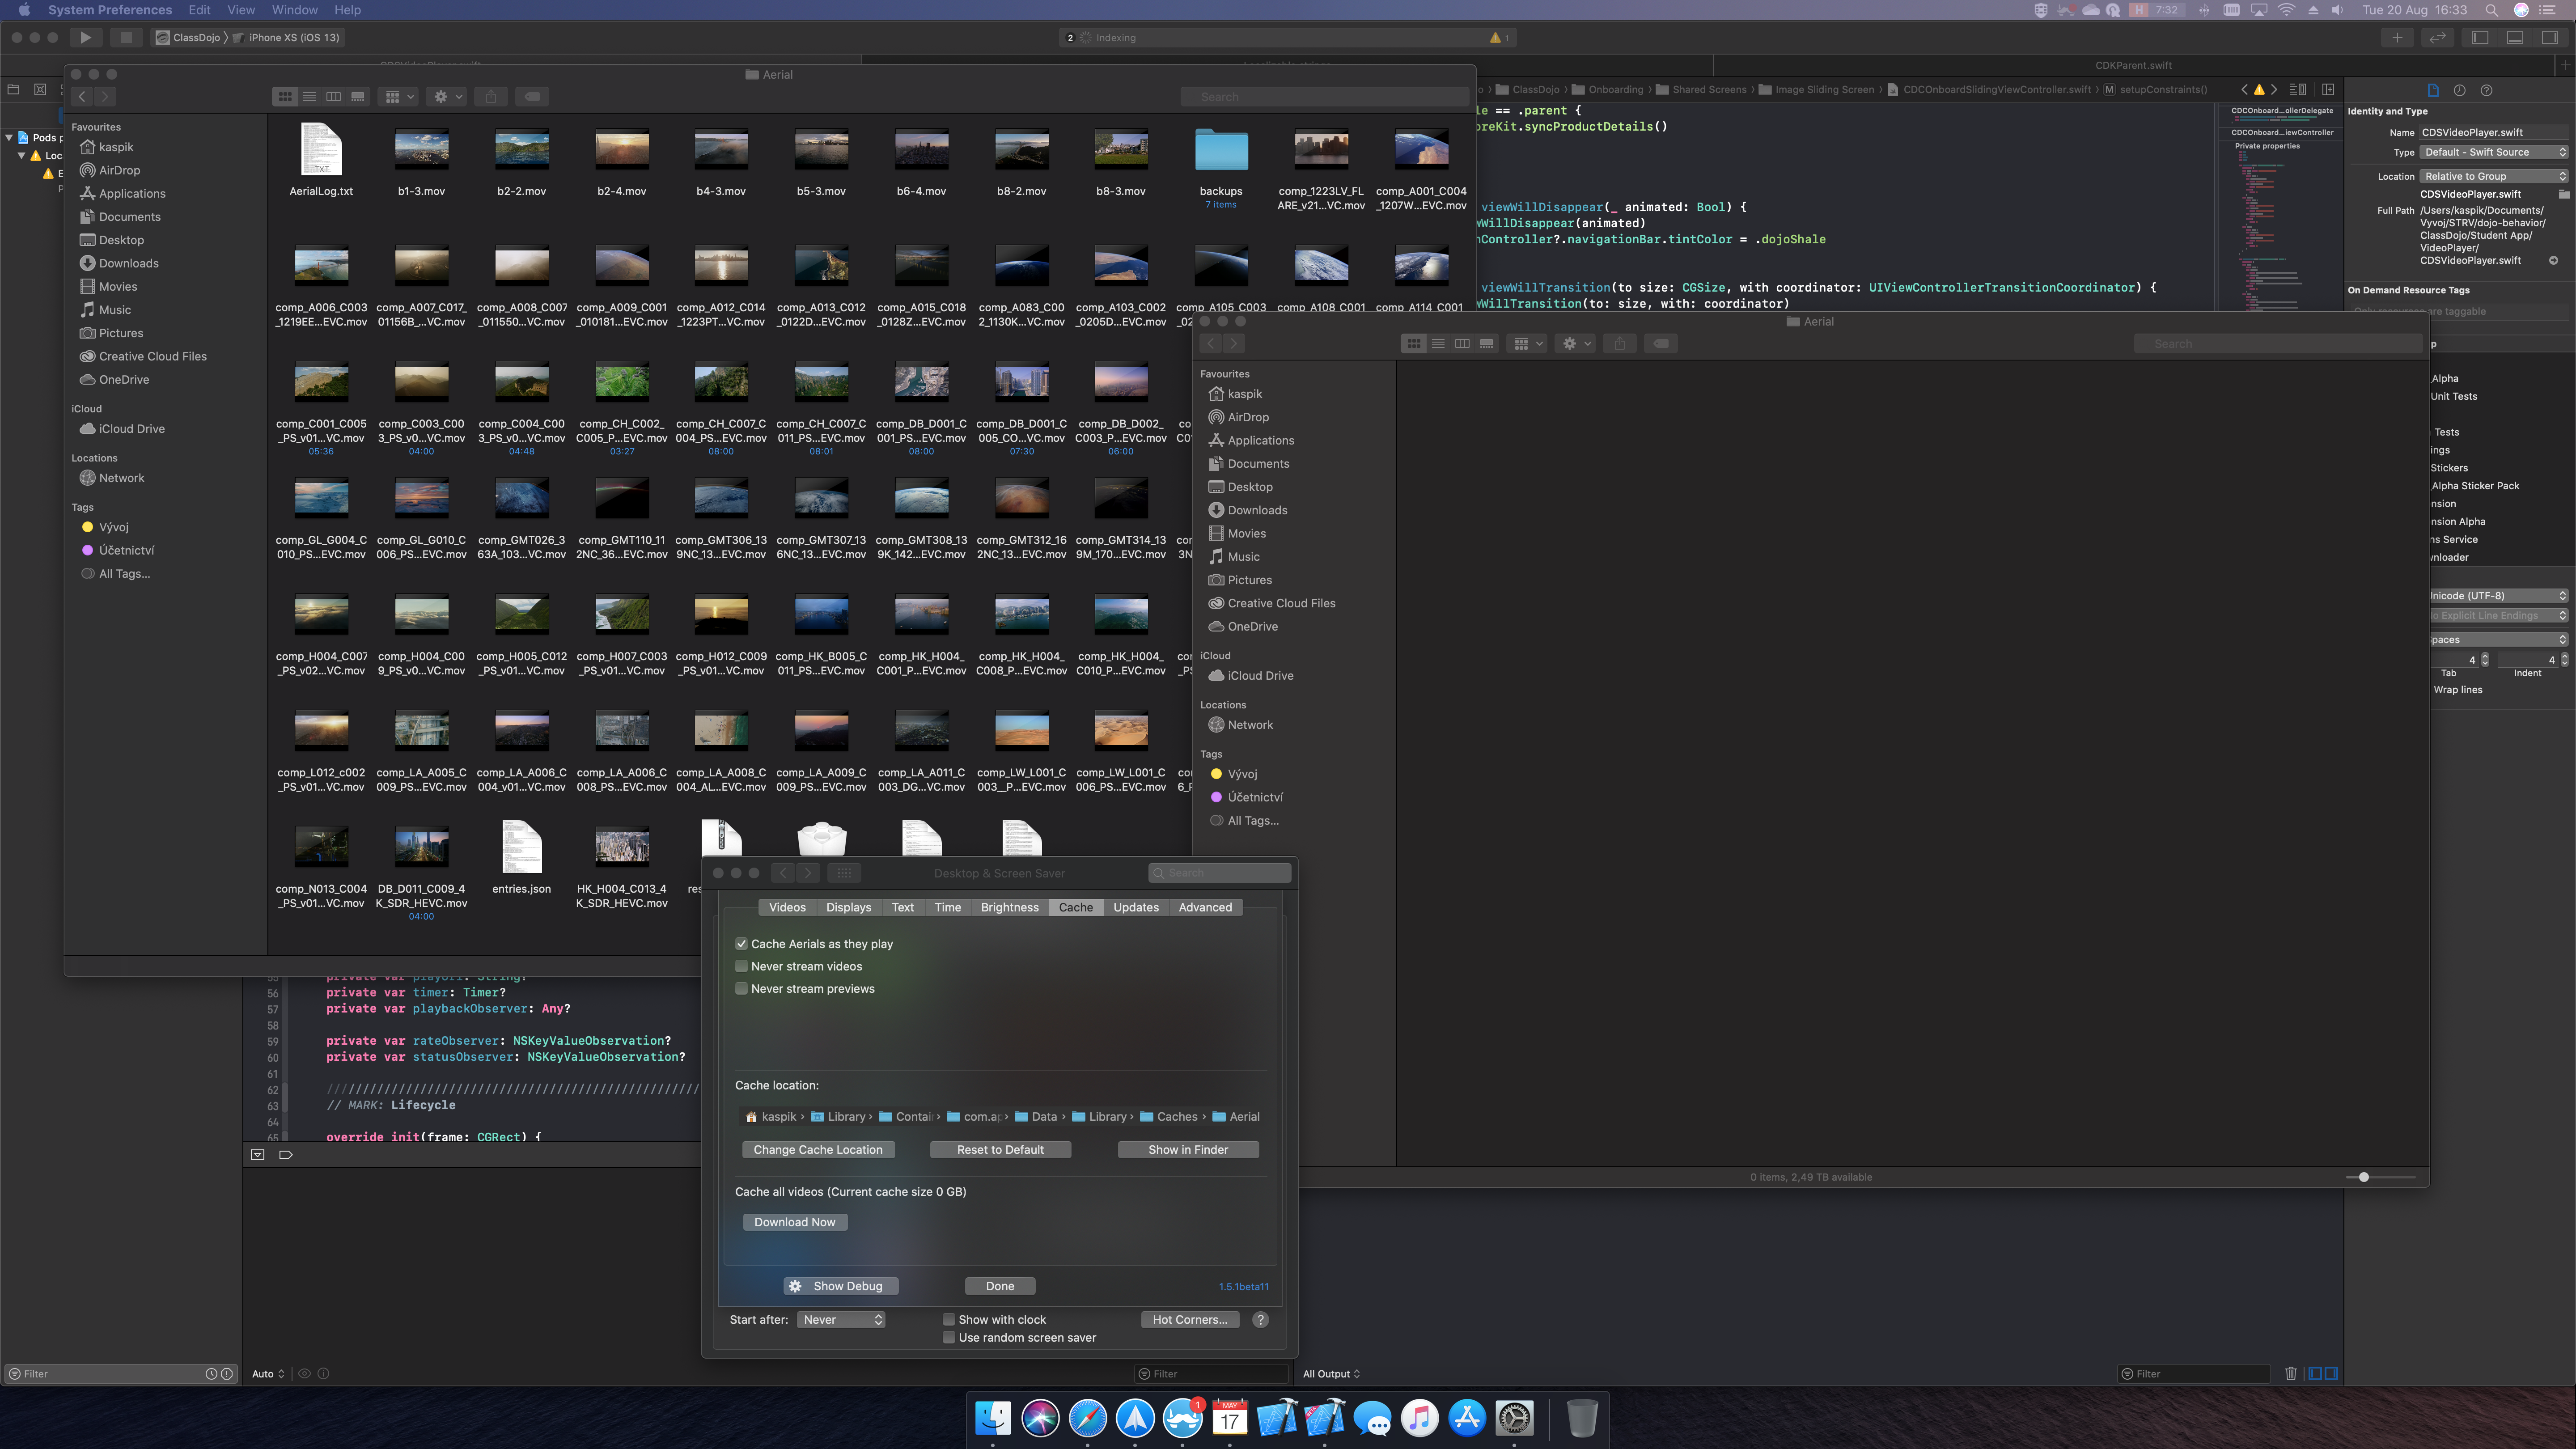Select column view in right Finder toolbar

[x=1462, y=344]
